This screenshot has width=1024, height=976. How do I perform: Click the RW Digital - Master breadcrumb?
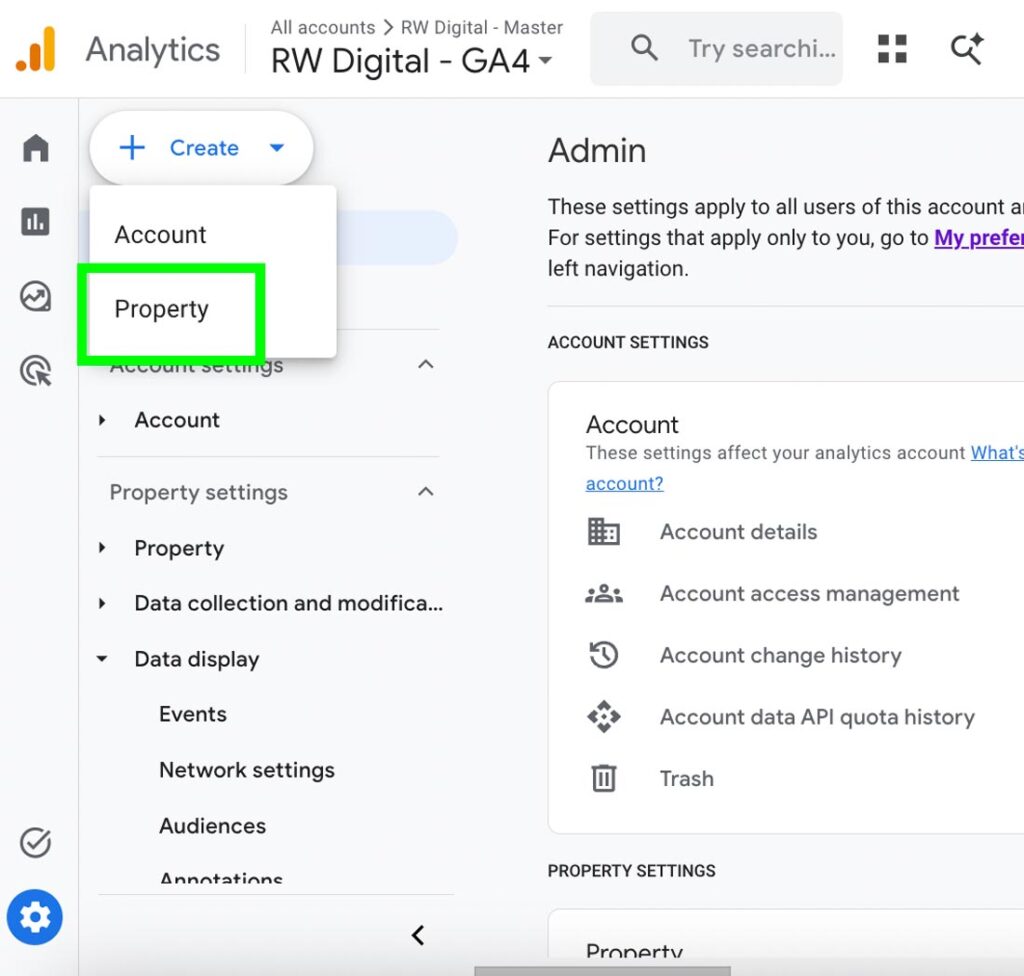click(481, 27)
